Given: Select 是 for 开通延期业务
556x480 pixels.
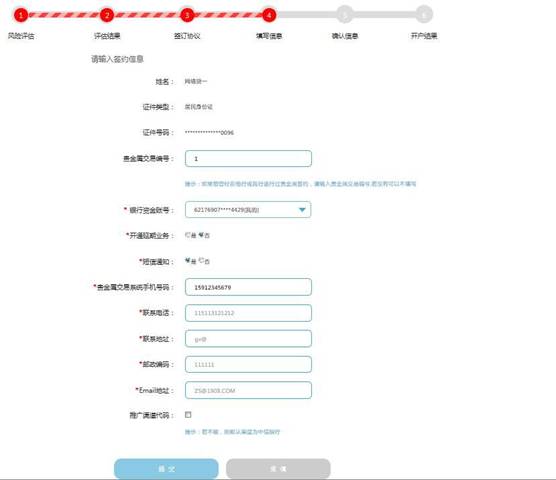Looking at the screenshot, I should click(x=188, y=235).
